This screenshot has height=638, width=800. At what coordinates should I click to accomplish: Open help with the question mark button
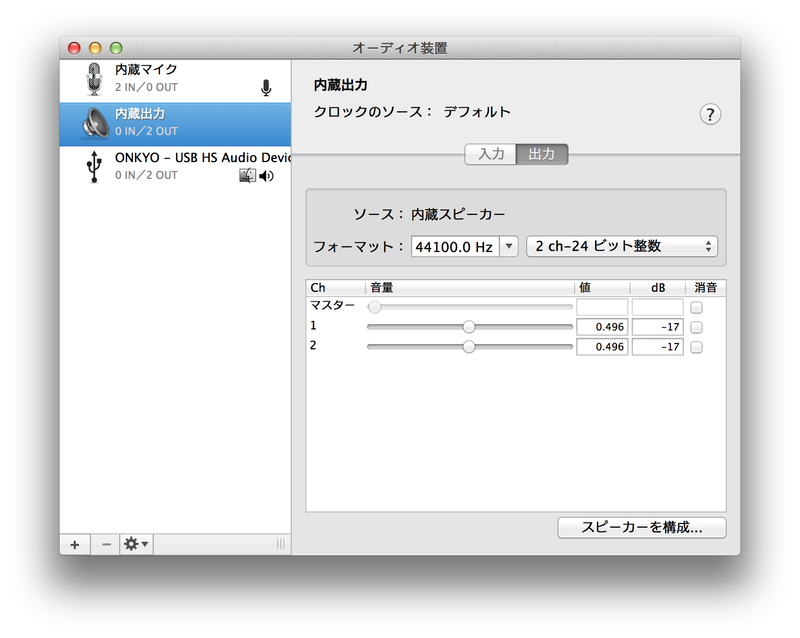[710, 114]
